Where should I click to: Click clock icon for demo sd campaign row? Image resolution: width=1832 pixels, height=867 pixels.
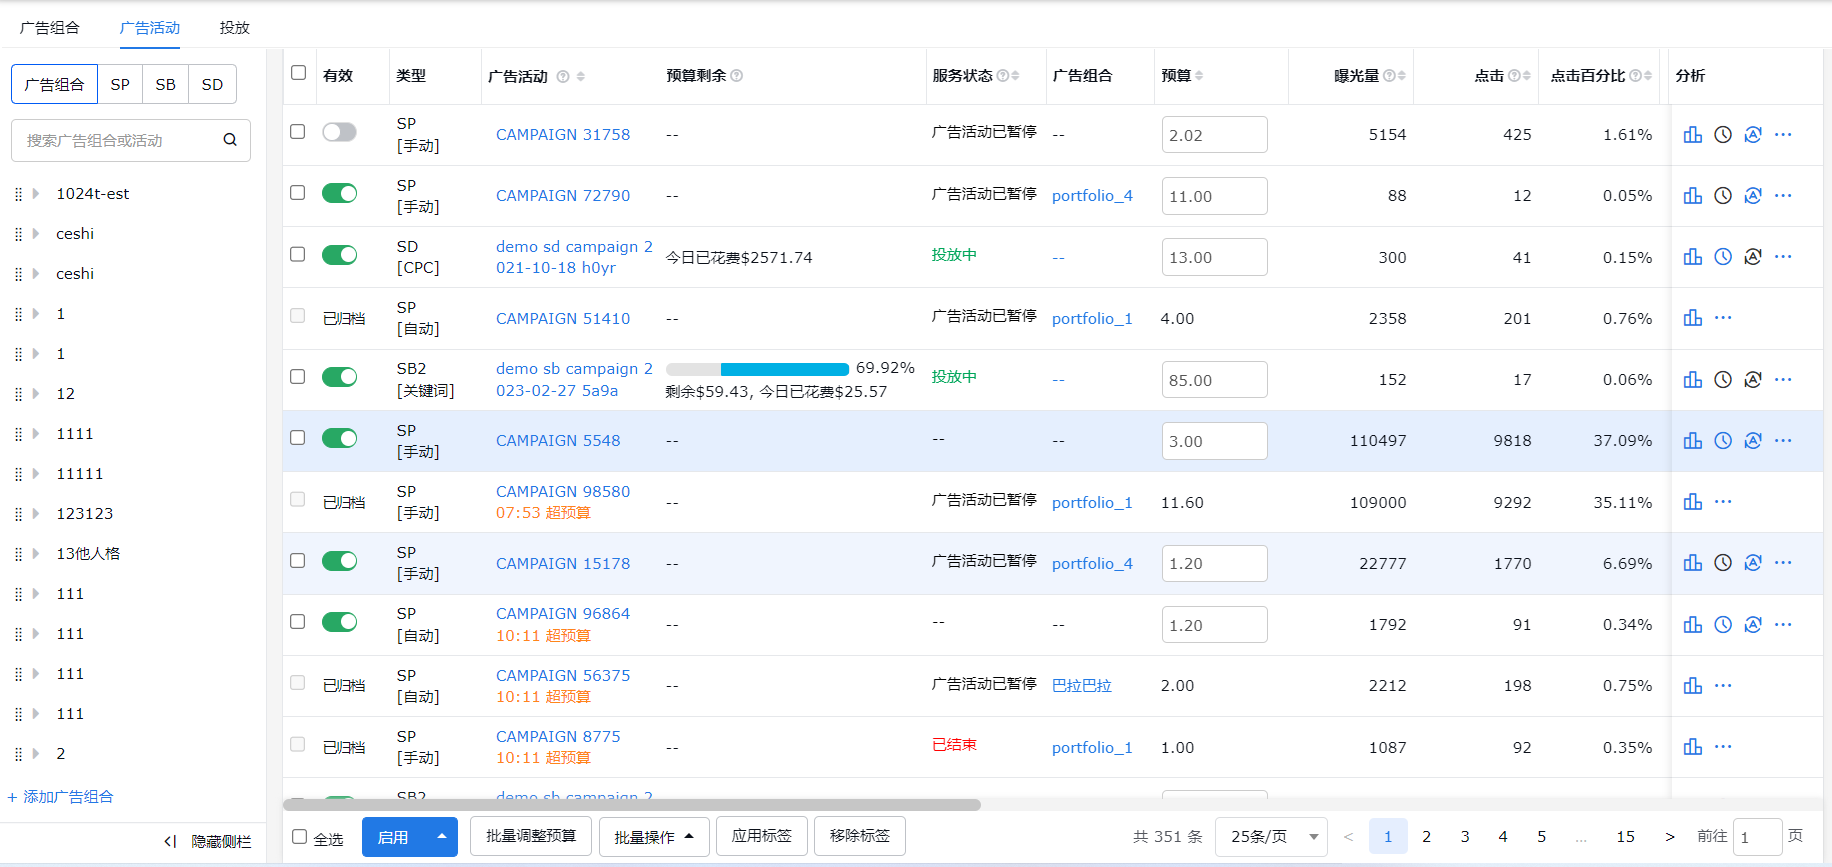click(x=1722, y=257)
